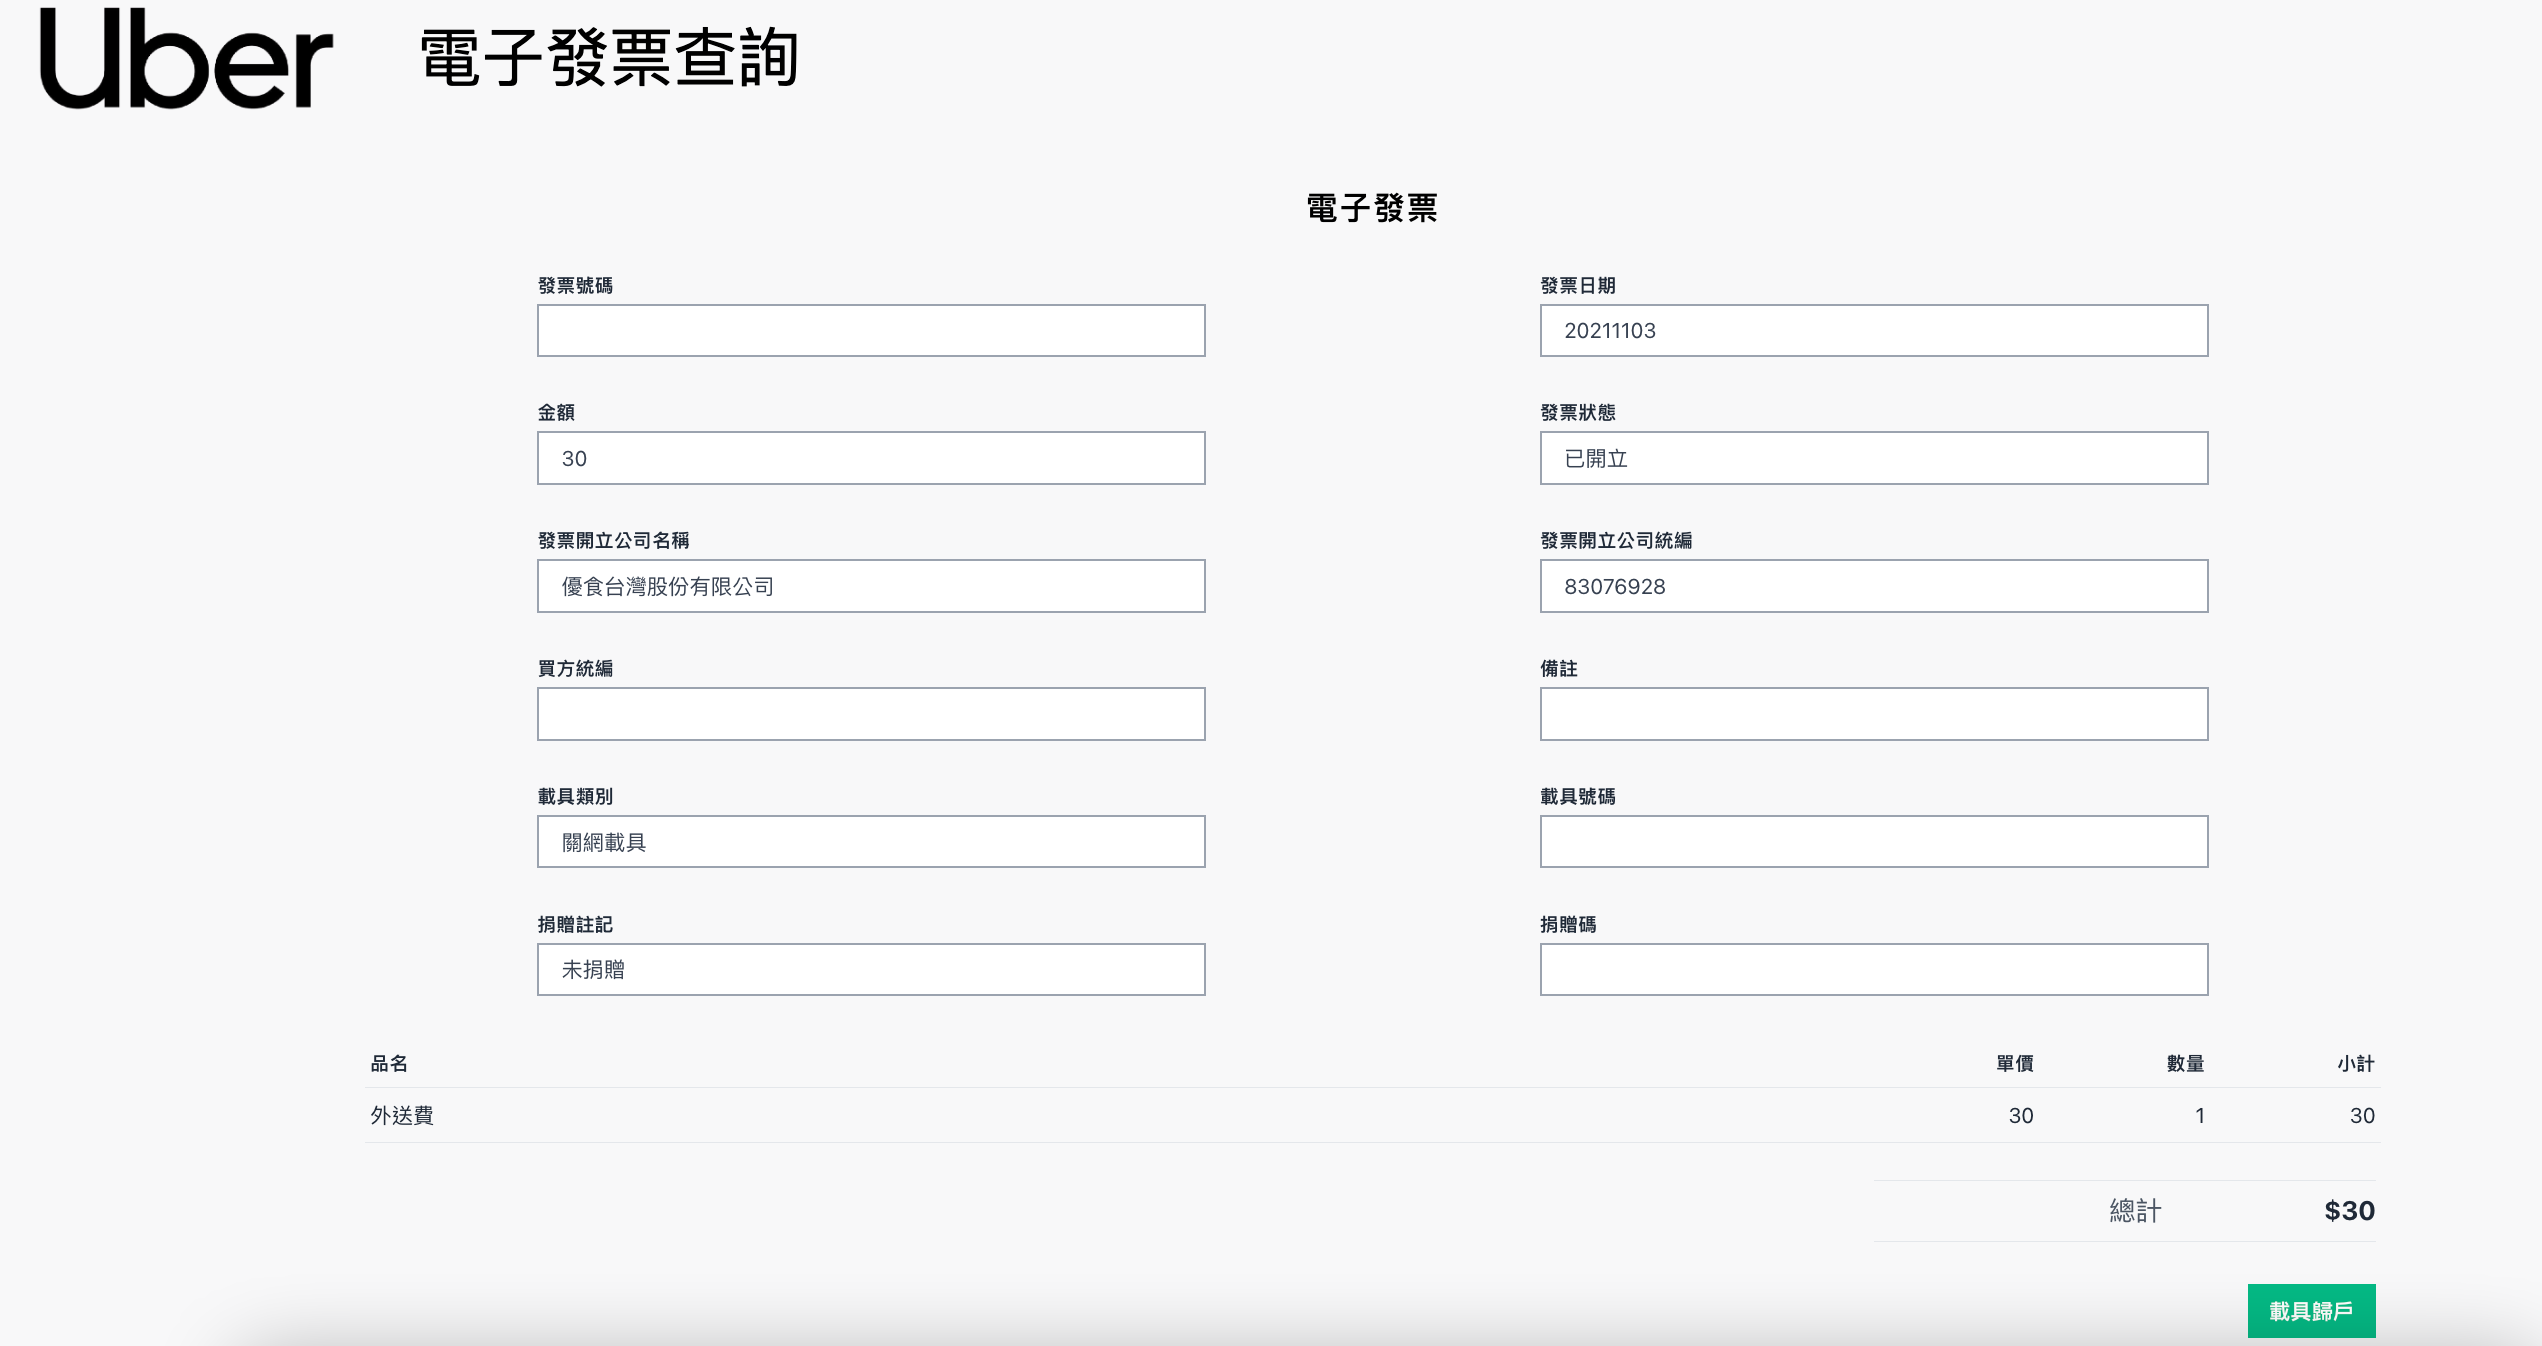Click the 載具類別 label

tap(575, 797)
